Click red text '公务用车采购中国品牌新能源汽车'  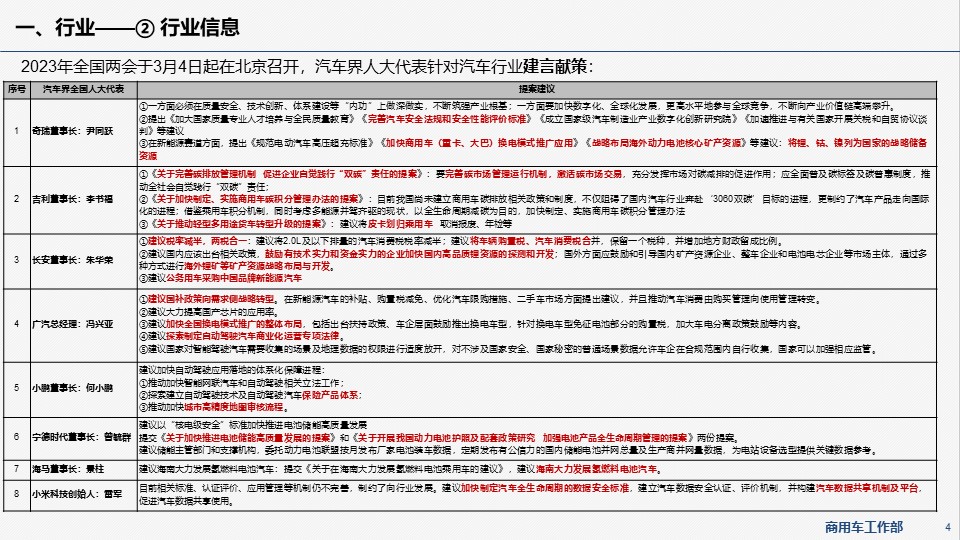234,278
